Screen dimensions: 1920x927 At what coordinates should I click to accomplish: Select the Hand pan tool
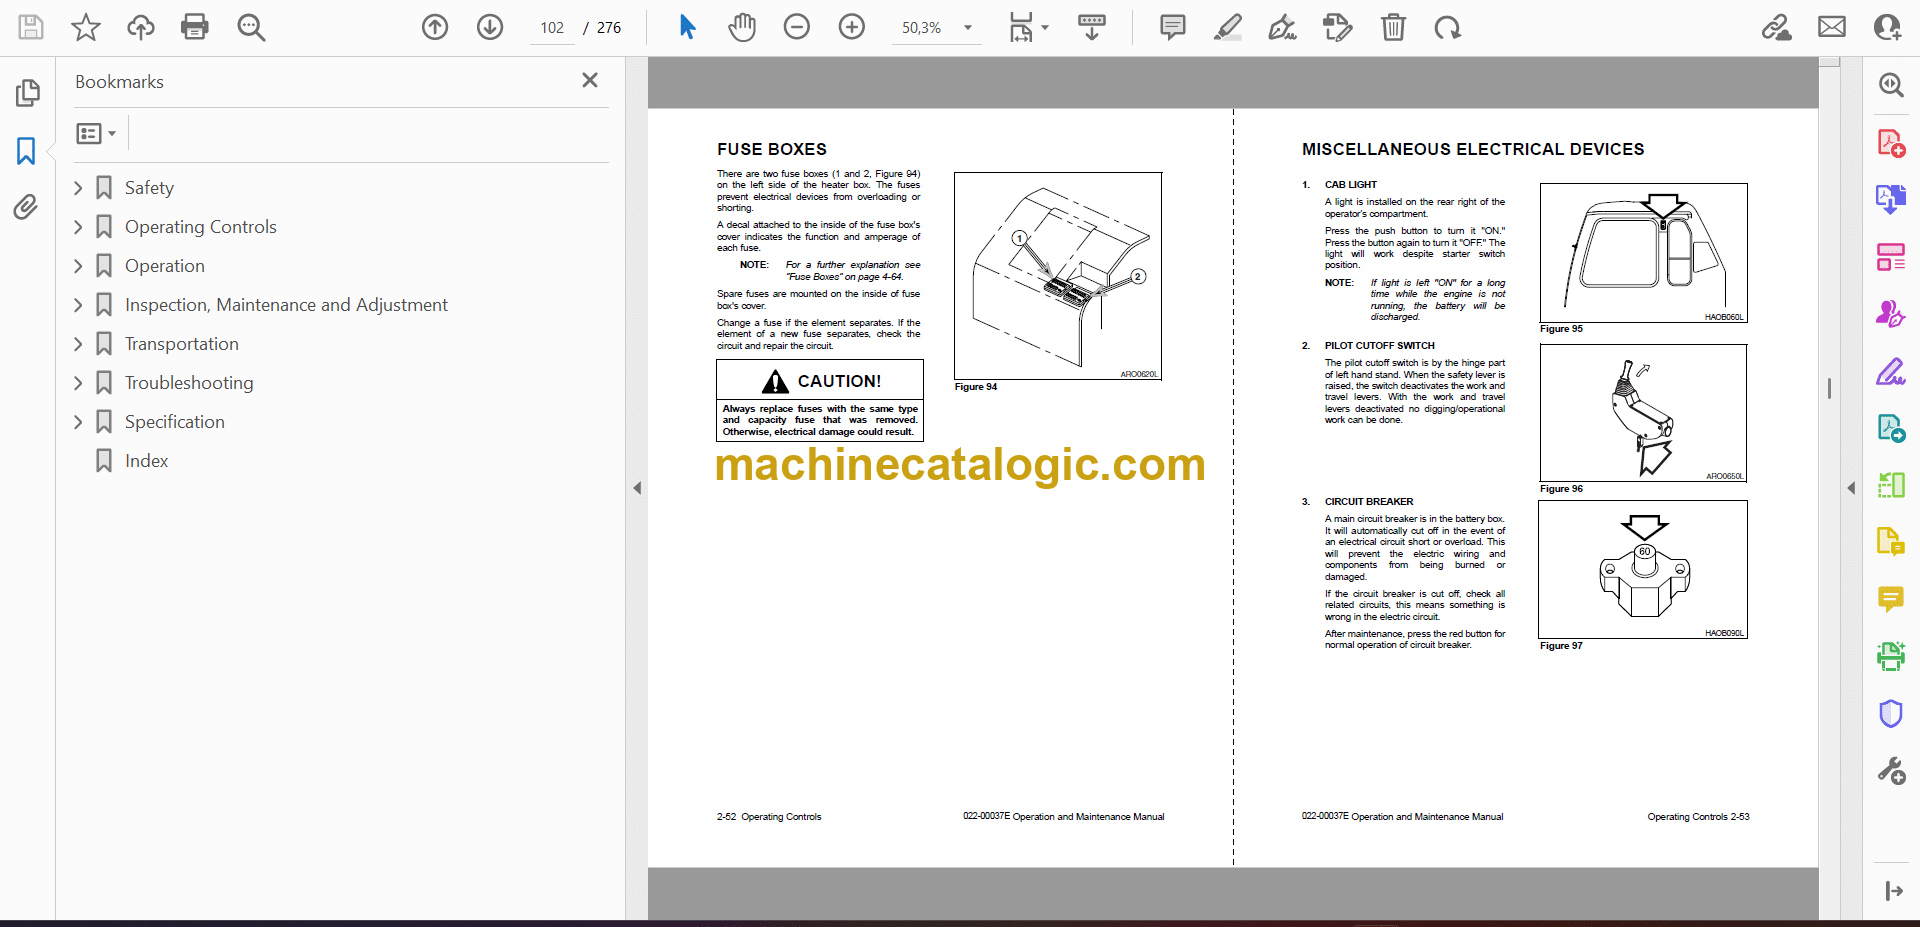click(x=741, y=27)
